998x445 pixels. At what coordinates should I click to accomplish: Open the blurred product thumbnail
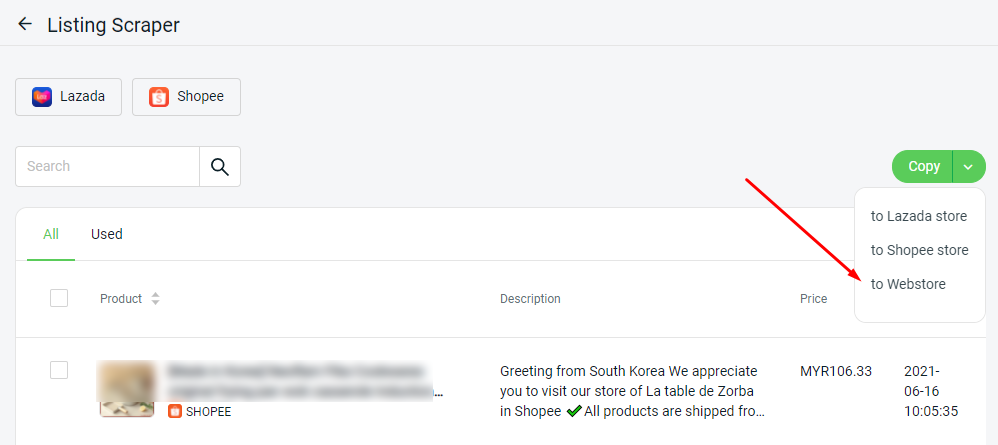127,388
